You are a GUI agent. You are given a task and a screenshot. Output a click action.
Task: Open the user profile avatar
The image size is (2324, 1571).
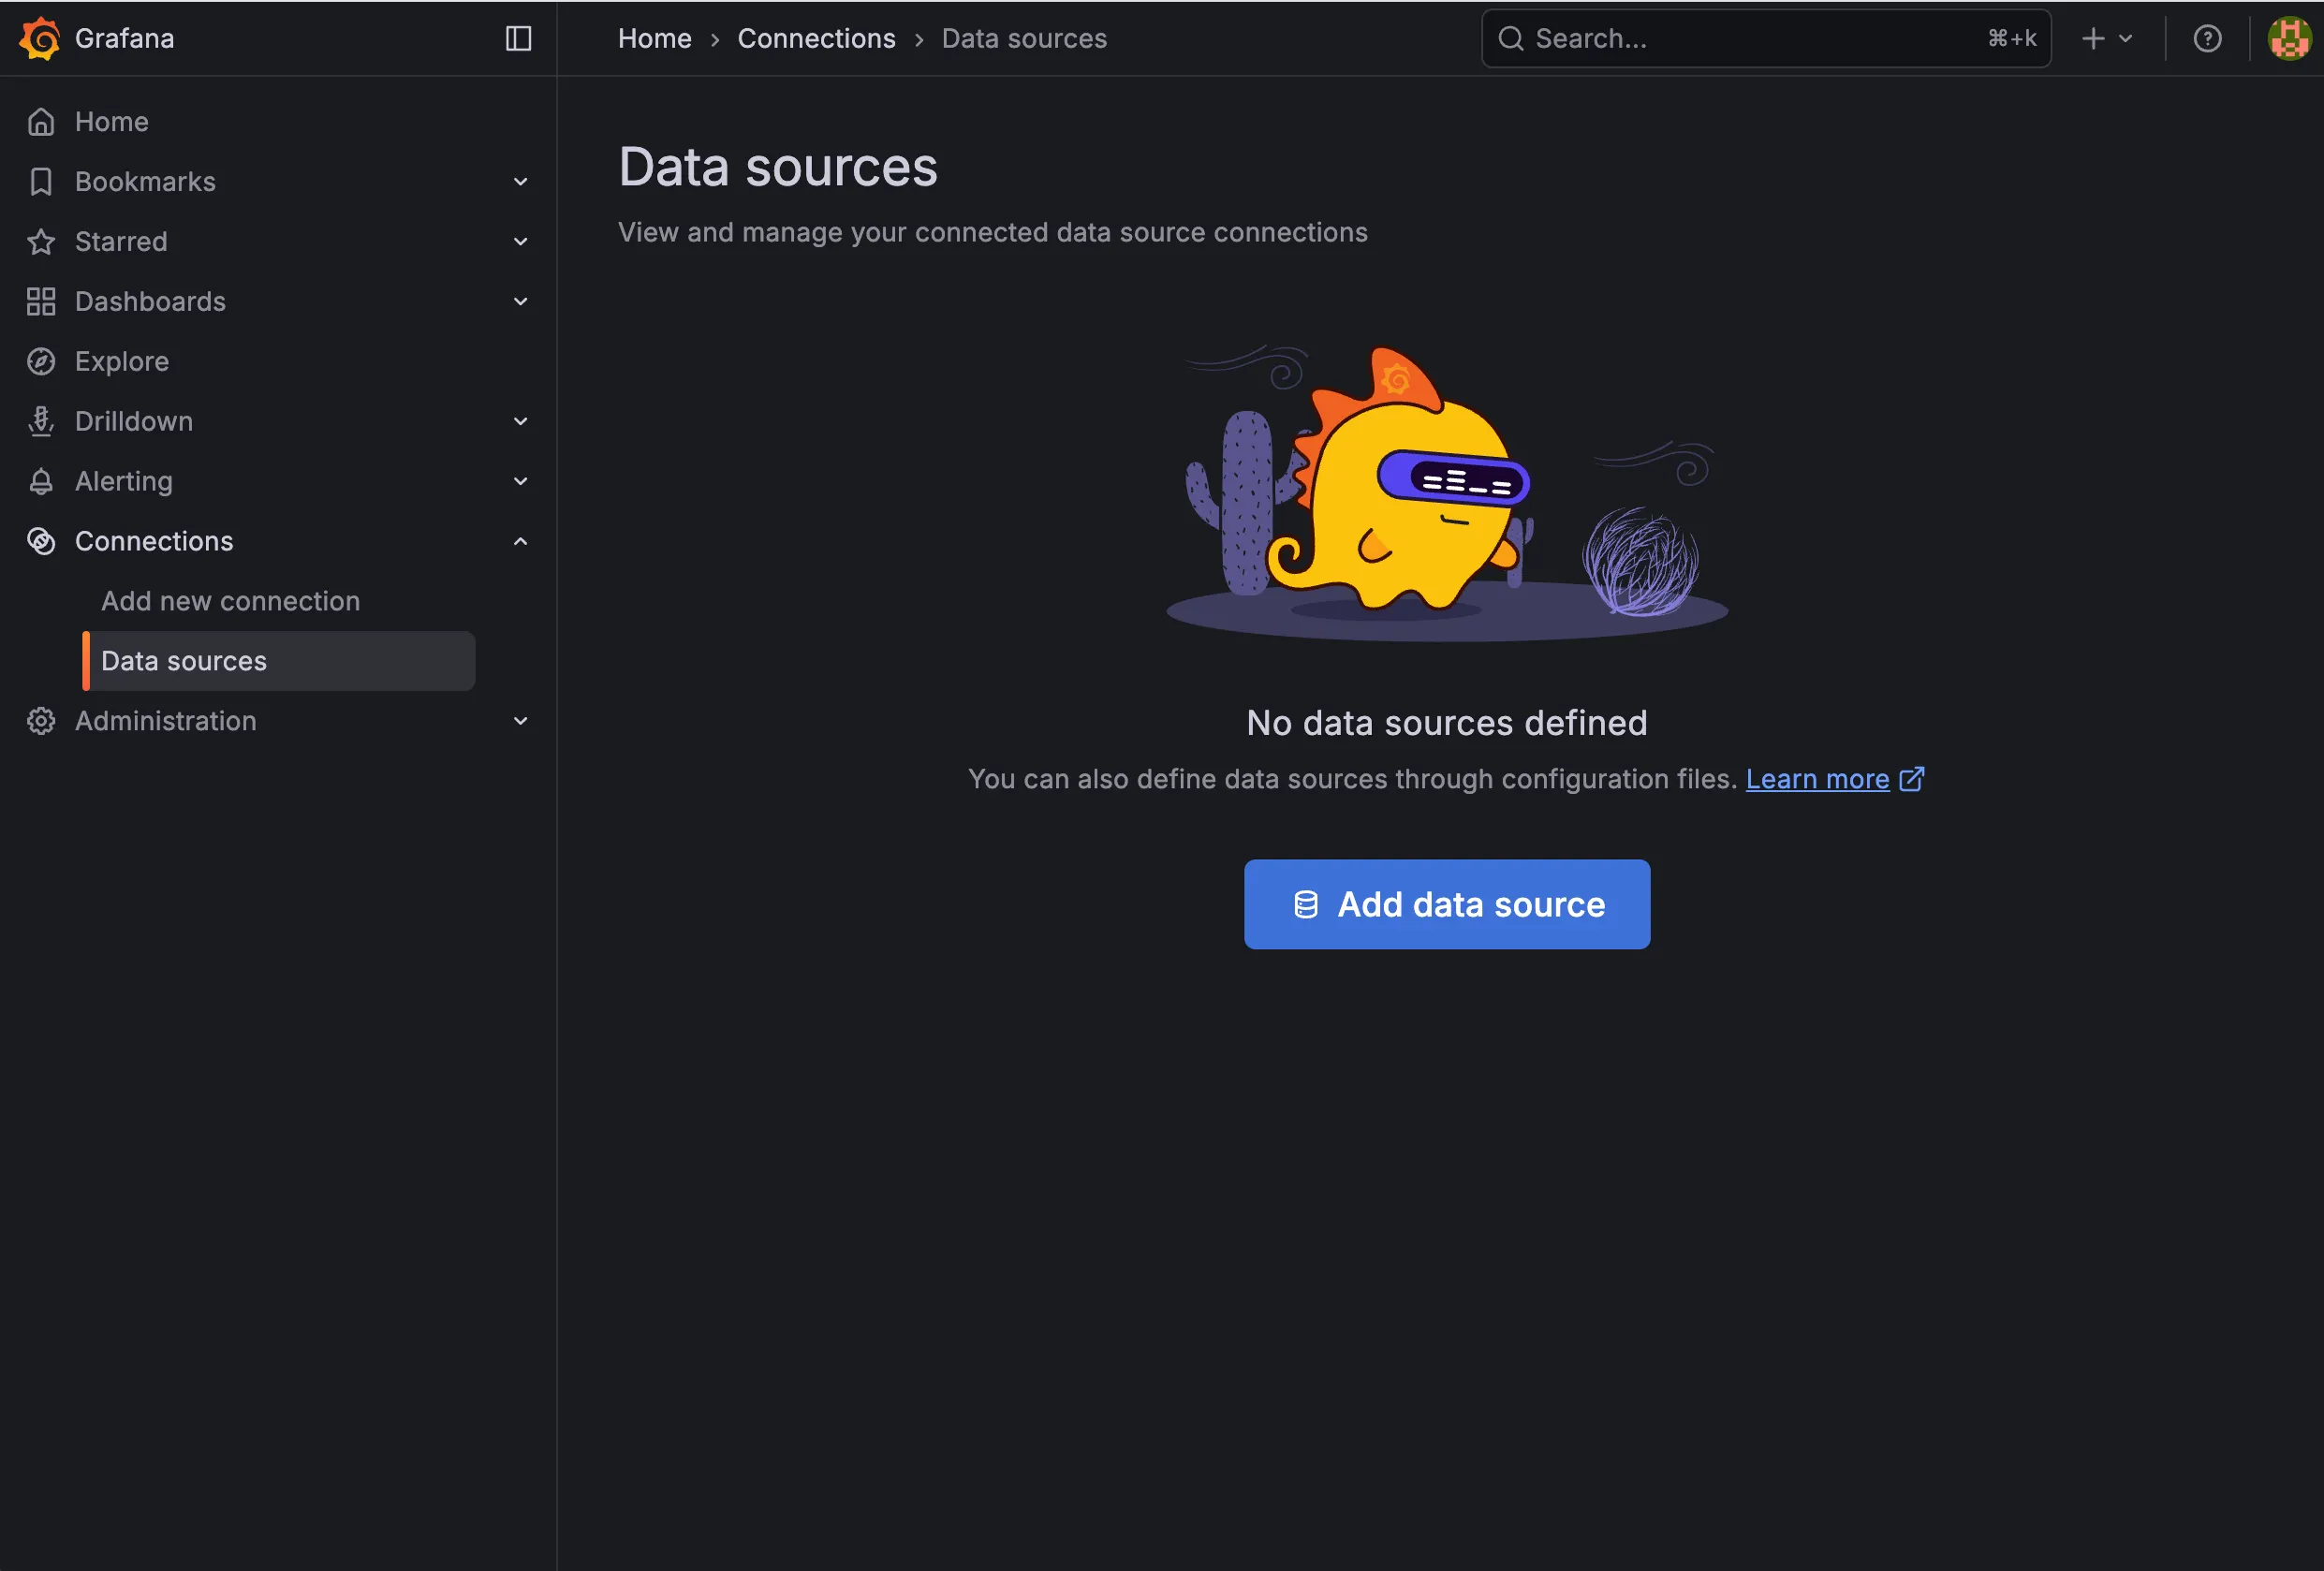pyautogui.click(x=2288, y=38)
